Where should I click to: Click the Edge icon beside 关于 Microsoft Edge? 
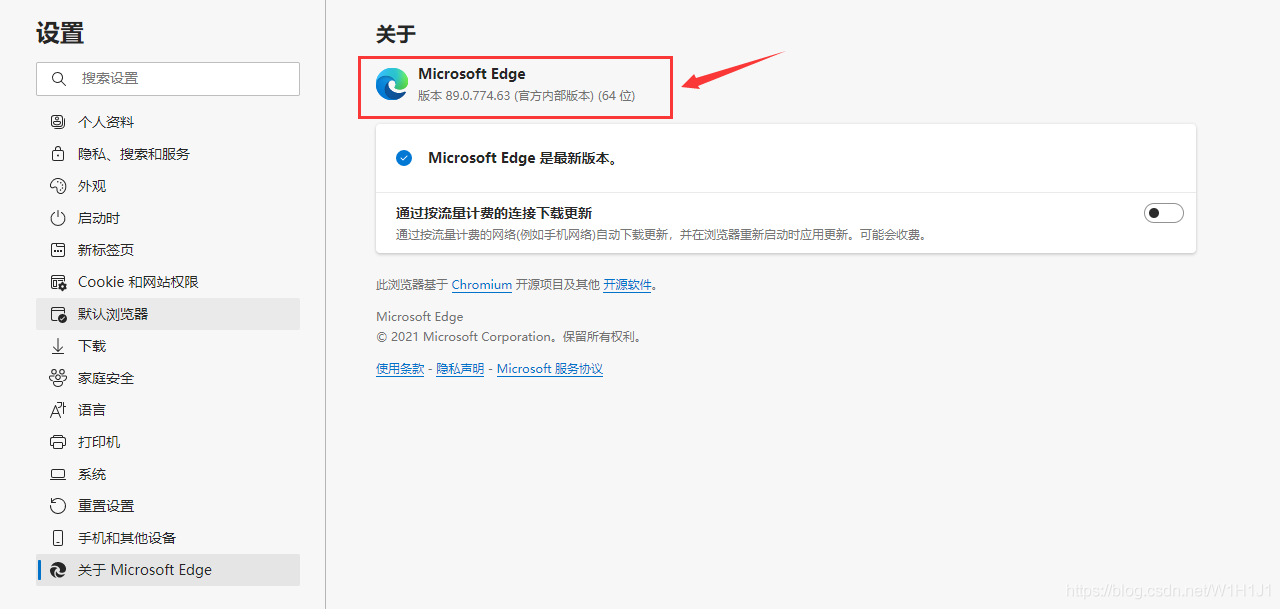point(58,570)
